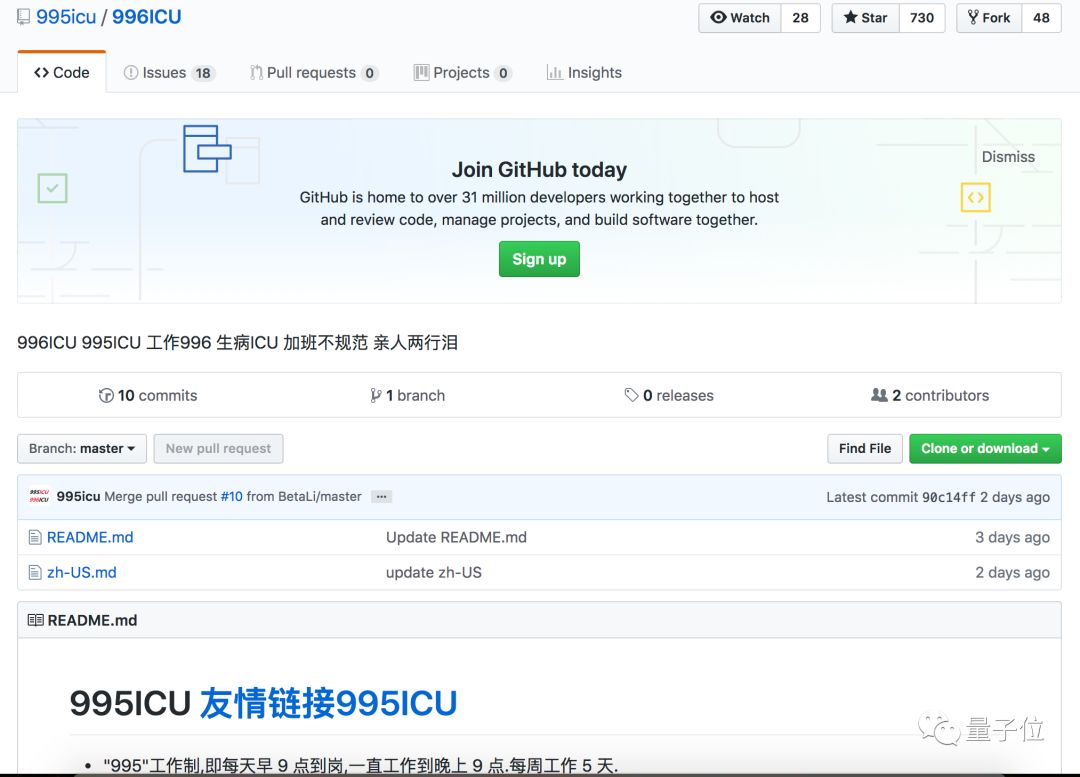Click the 2 days ago timestamp for zh-US.md
This screenshot has height=777, width=1080.
click(x=1012, y=572)
